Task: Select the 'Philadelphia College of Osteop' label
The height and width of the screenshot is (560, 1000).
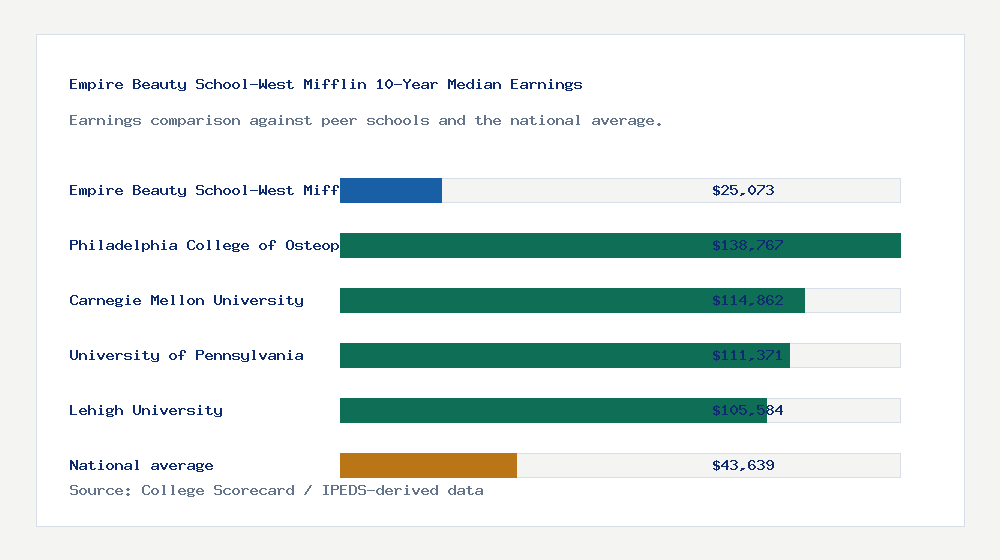Action: [204, 246]
